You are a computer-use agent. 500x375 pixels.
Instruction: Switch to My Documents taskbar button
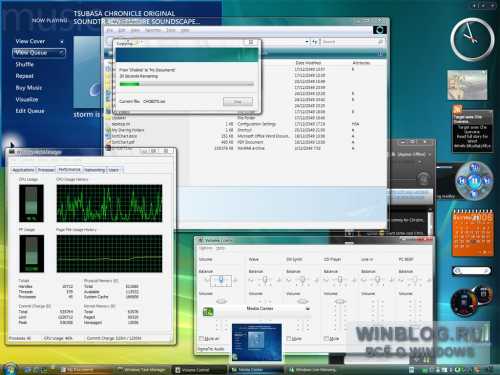pyautogui.click(x=85, y=370)
